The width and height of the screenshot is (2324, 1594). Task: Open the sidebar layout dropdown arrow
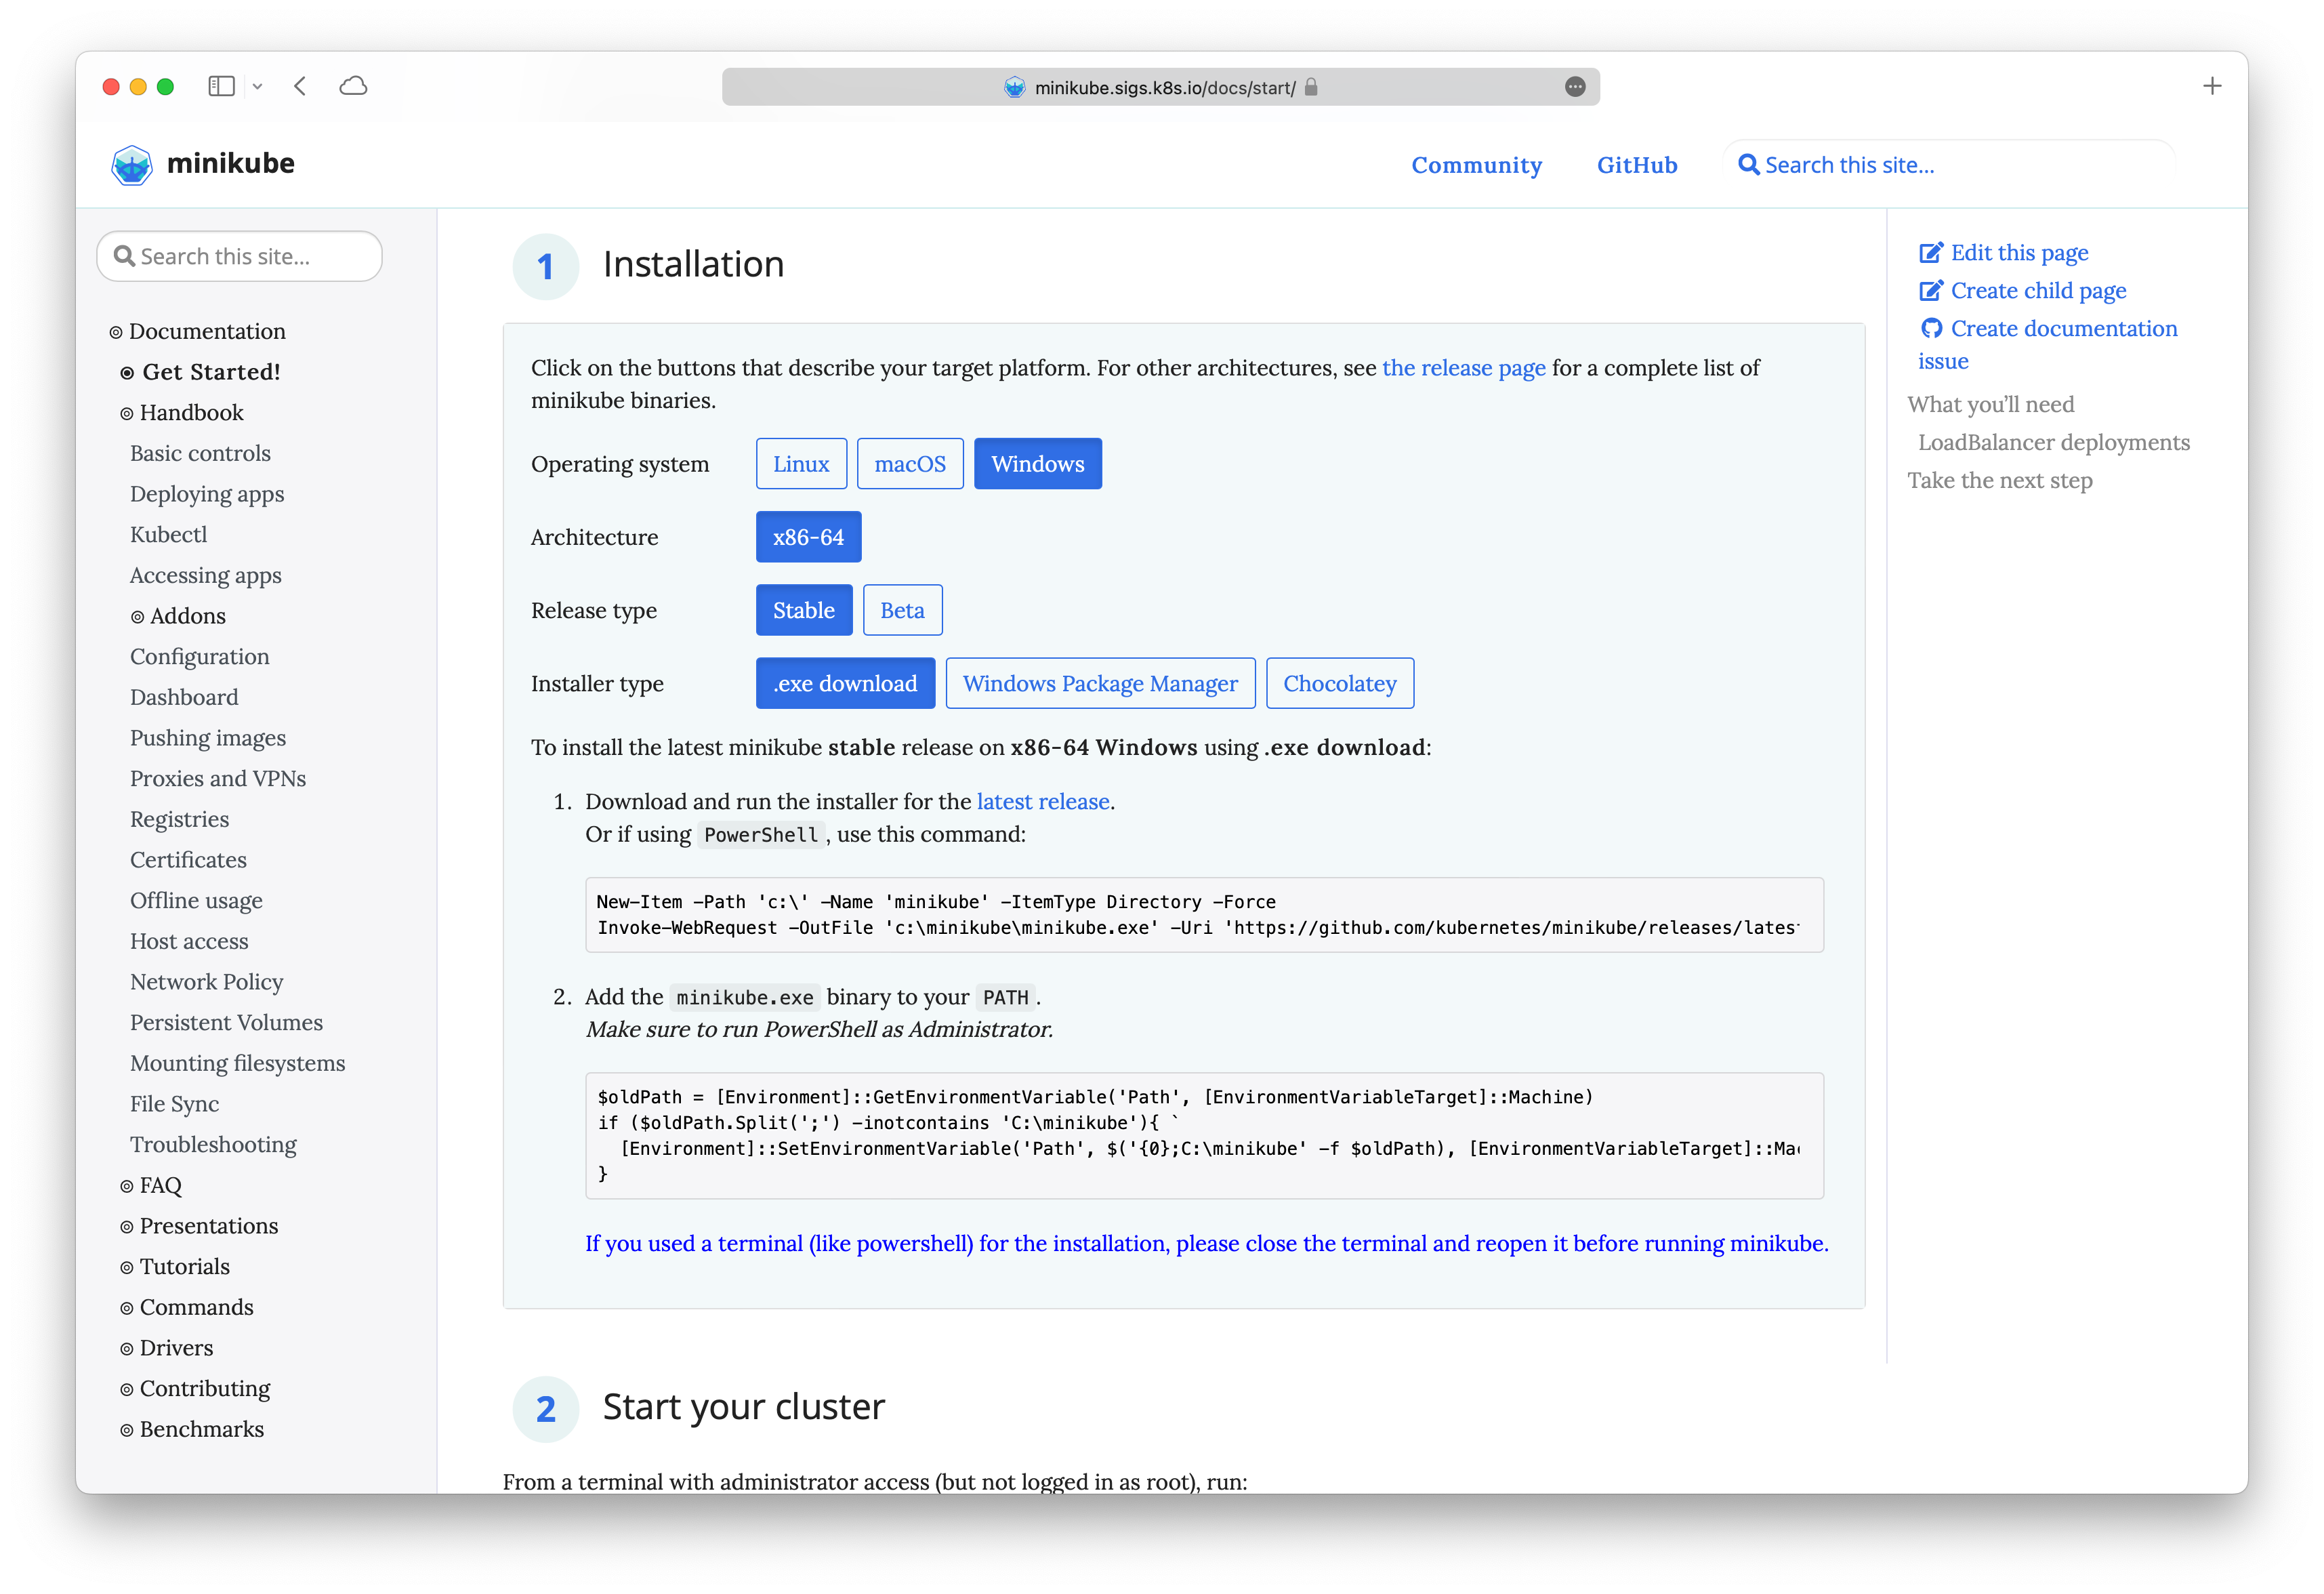[x=257, y=86]
